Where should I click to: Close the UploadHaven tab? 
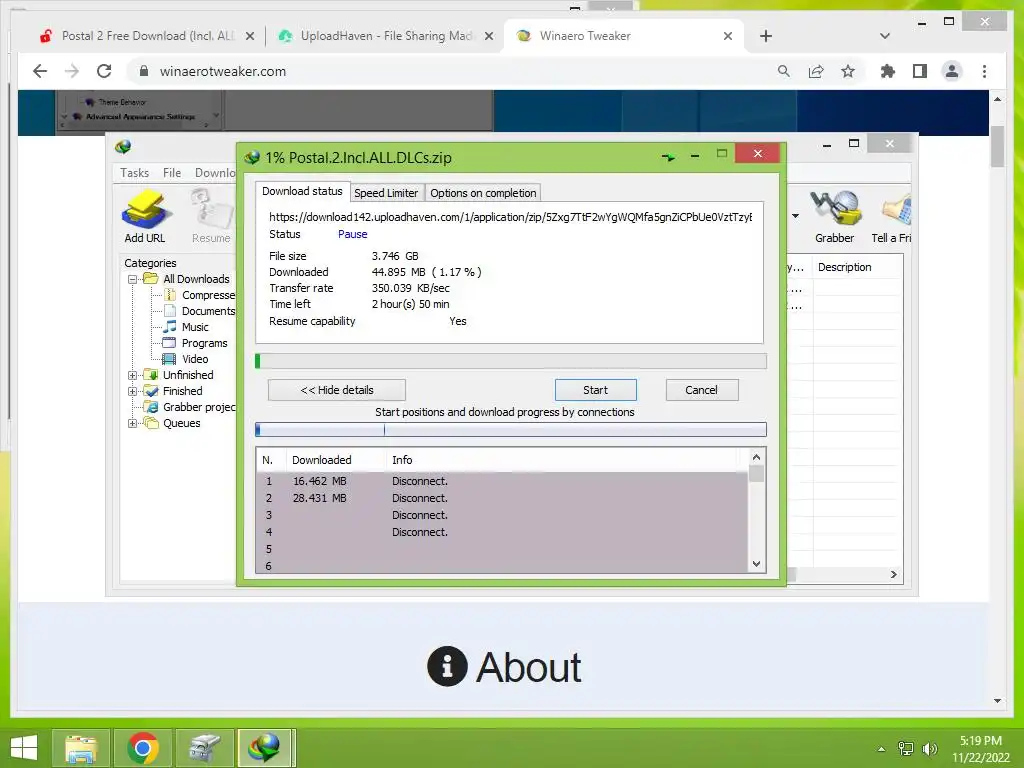pyautogui.click(x=488, y=36)
